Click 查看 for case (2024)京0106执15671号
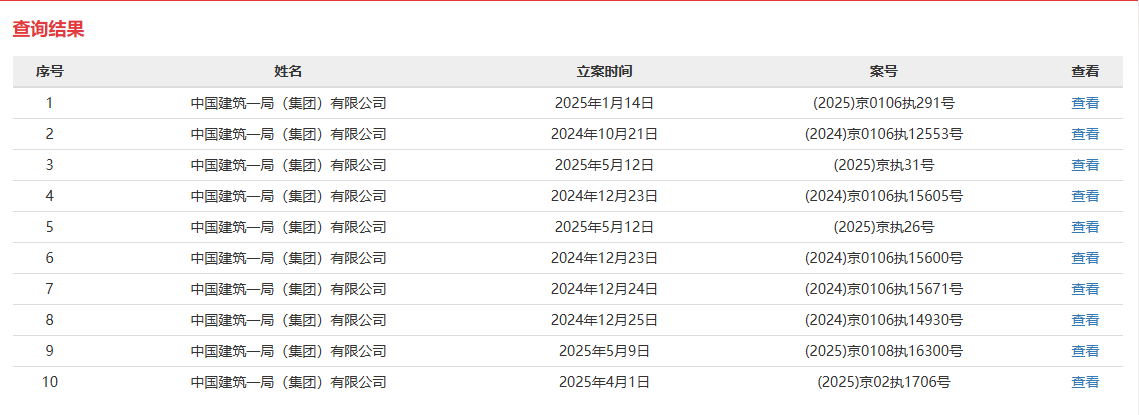Screen dimensions: 1139x415 pos(1085,289)
